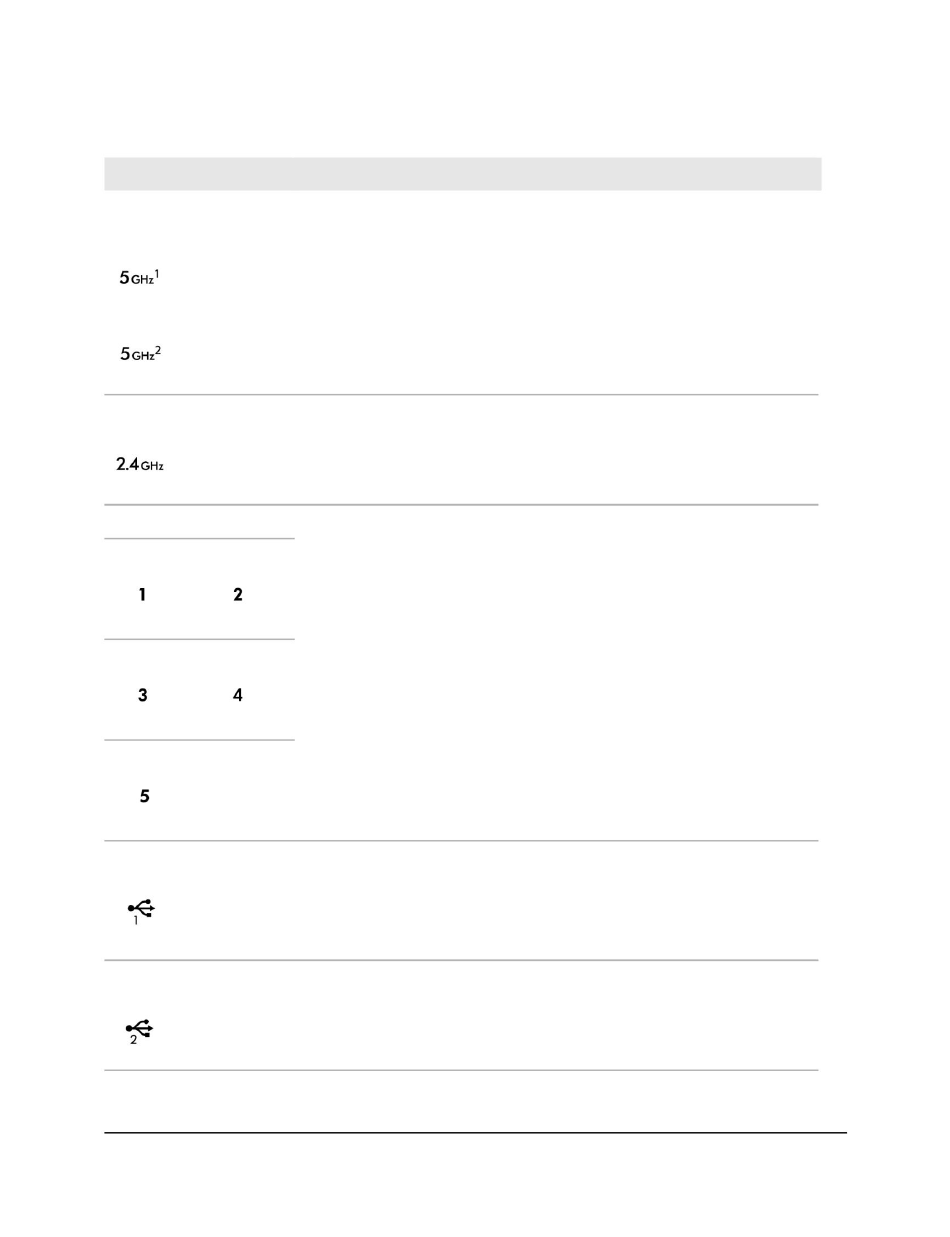Image resolution: width=950 pixels, height=1237 pixels.
Task: Select the USB port 1 icon
Action: 140,912
